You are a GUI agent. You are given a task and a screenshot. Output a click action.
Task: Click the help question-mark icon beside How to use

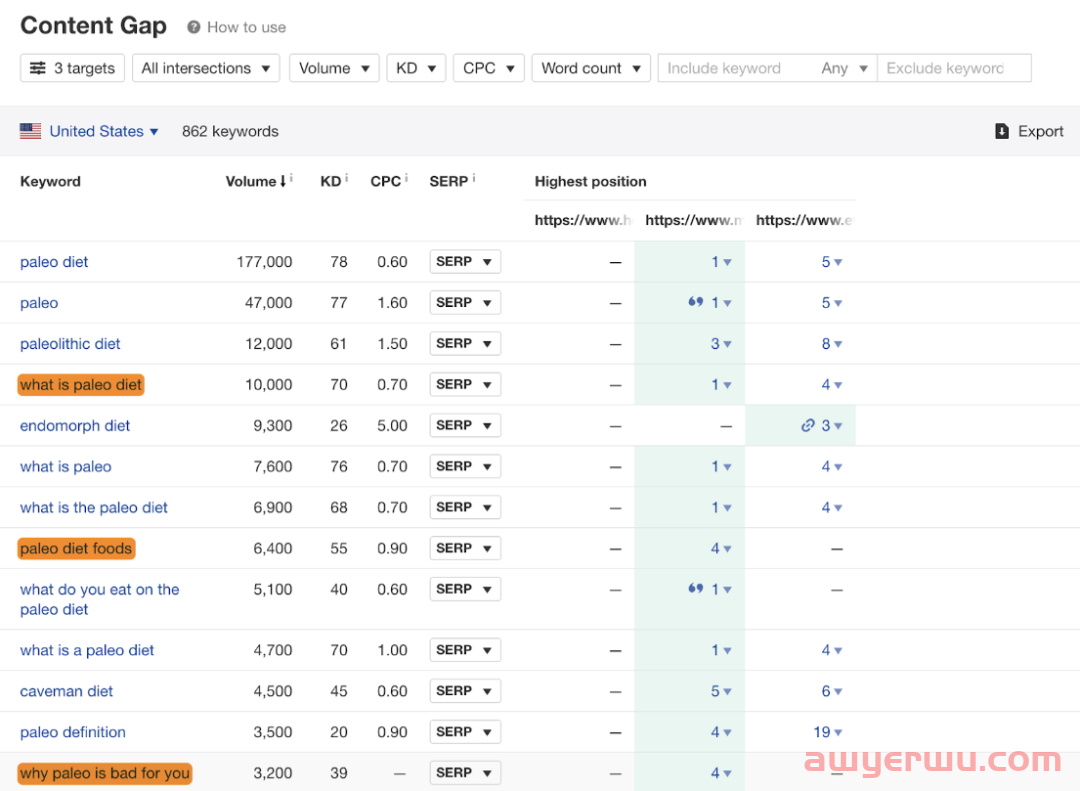(194, 27)
